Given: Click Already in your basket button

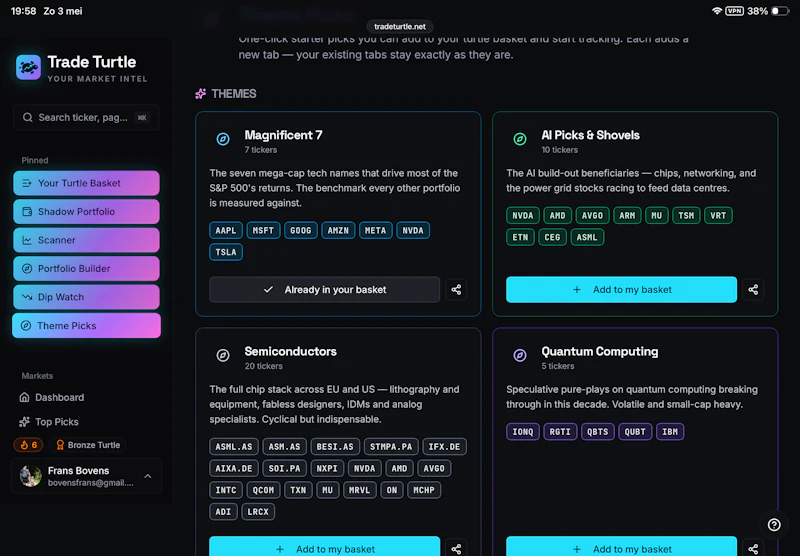Looking at the screenshot, I should (324, 290).
